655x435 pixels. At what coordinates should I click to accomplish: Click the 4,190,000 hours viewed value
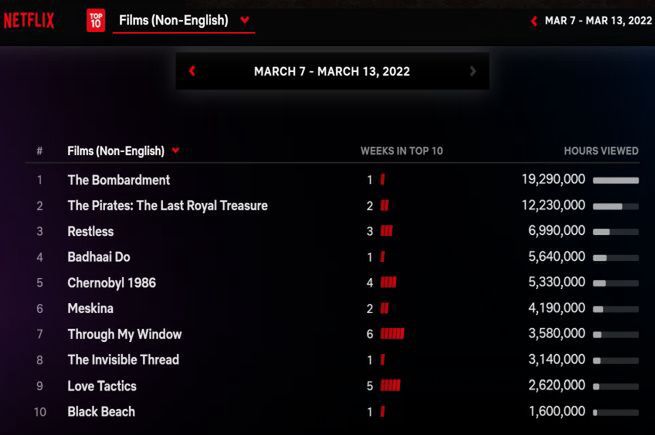pos(557,308)
